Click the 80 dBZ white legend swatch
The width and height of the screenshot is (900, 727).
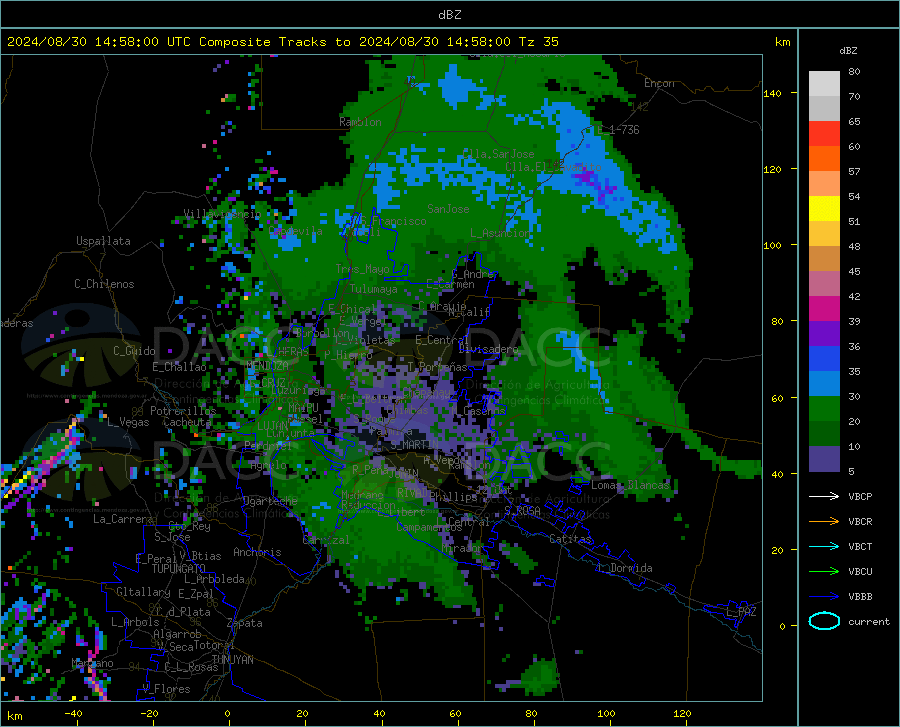click(824, 84)
